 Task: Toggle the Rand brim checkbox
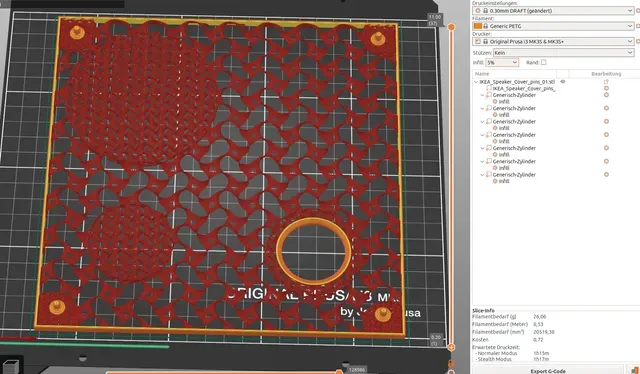tap(543, 62)
